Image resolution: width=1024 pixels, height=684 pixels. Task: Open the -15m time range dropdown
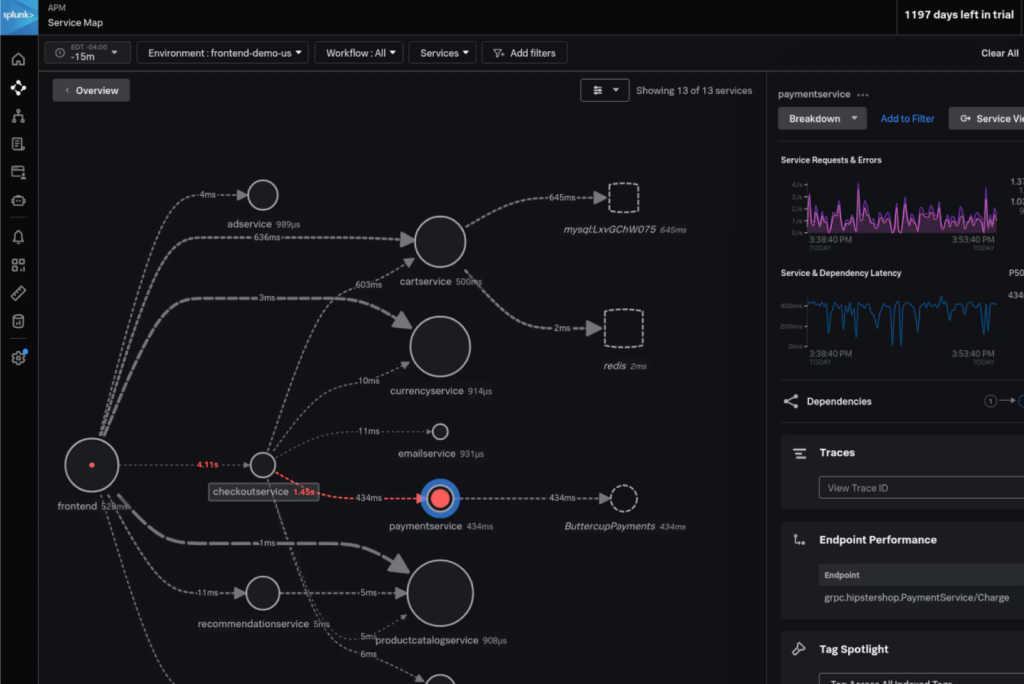(88, 53)
